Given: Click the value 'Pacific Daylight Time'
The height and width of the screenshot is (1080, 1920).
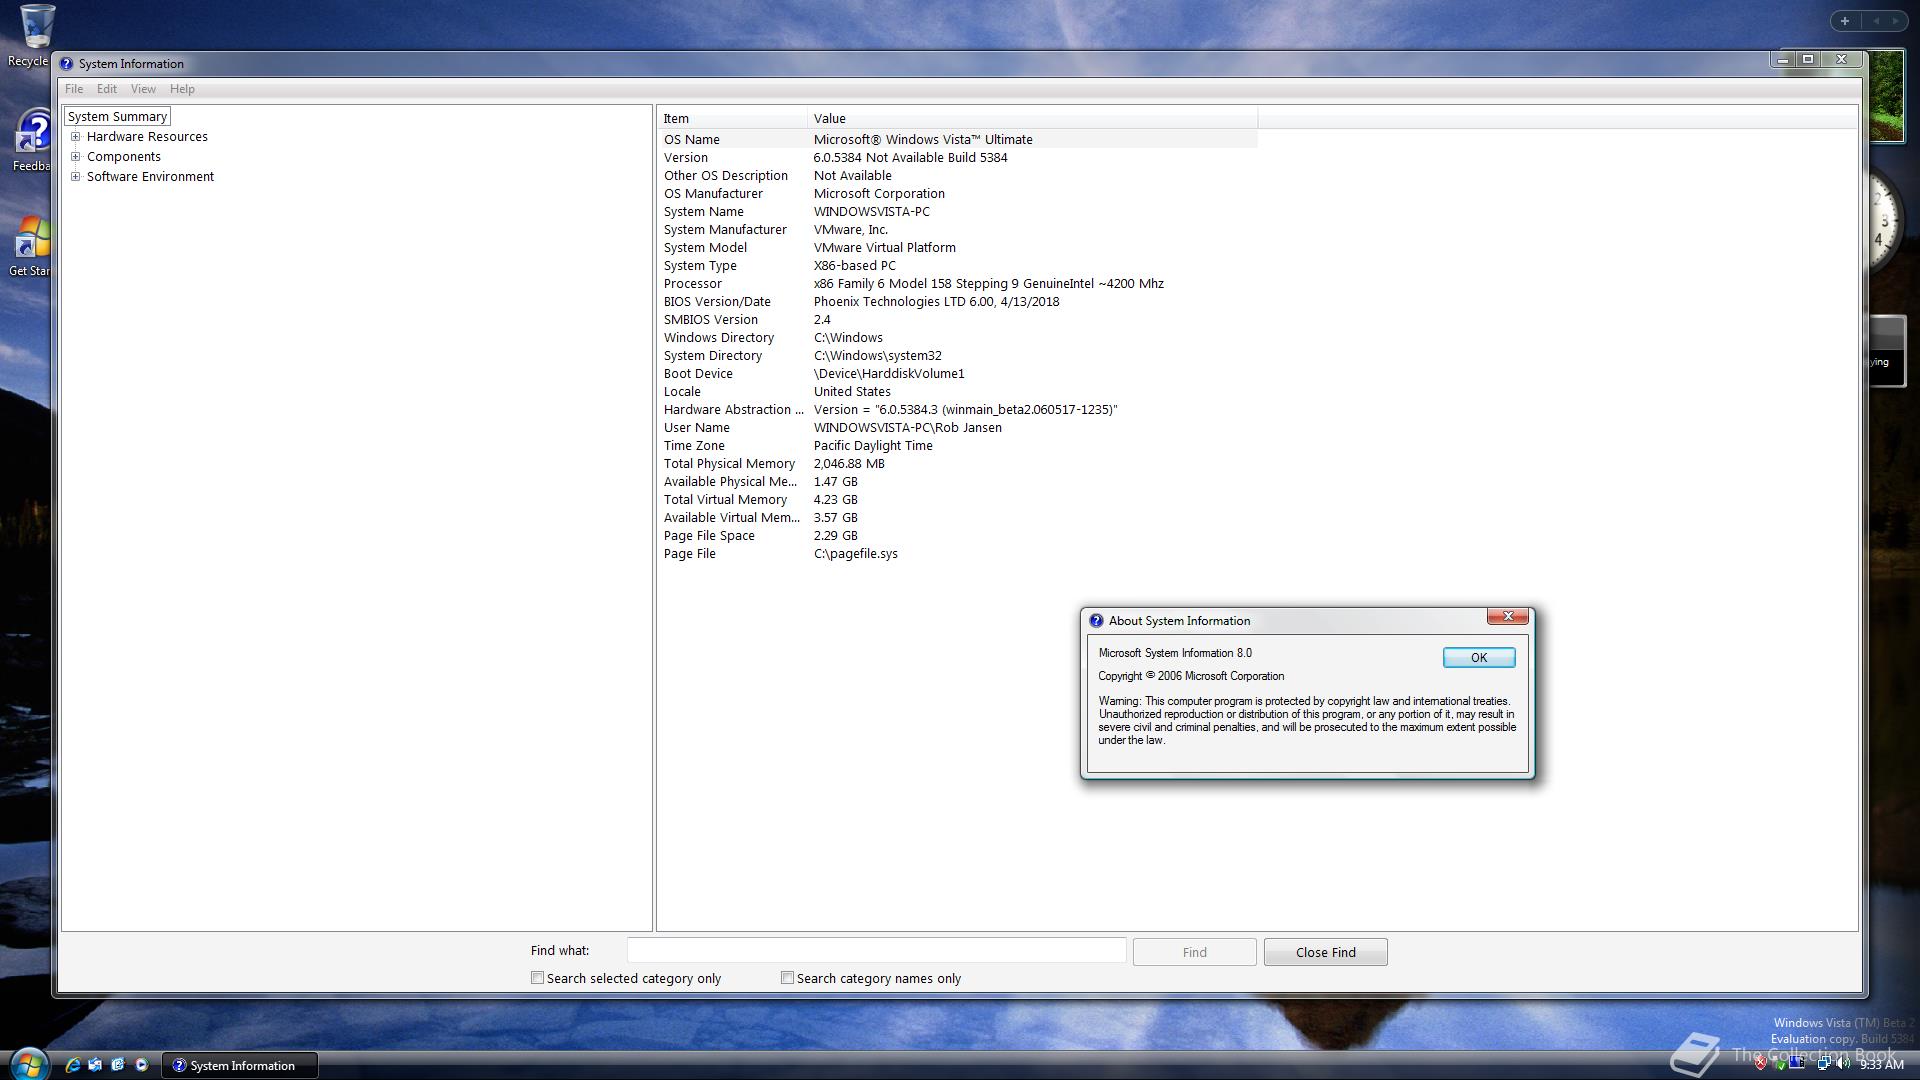Looking at the screenshot, I should 873,445.
